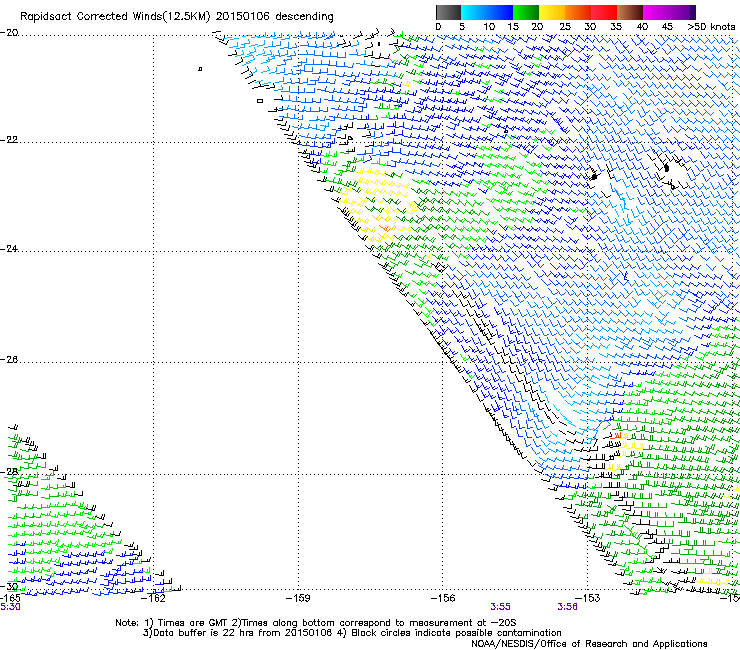Viewport: 740px width, 650px height.
Task: Click the "-159" longitude axis label
Action: click(298, 598)
